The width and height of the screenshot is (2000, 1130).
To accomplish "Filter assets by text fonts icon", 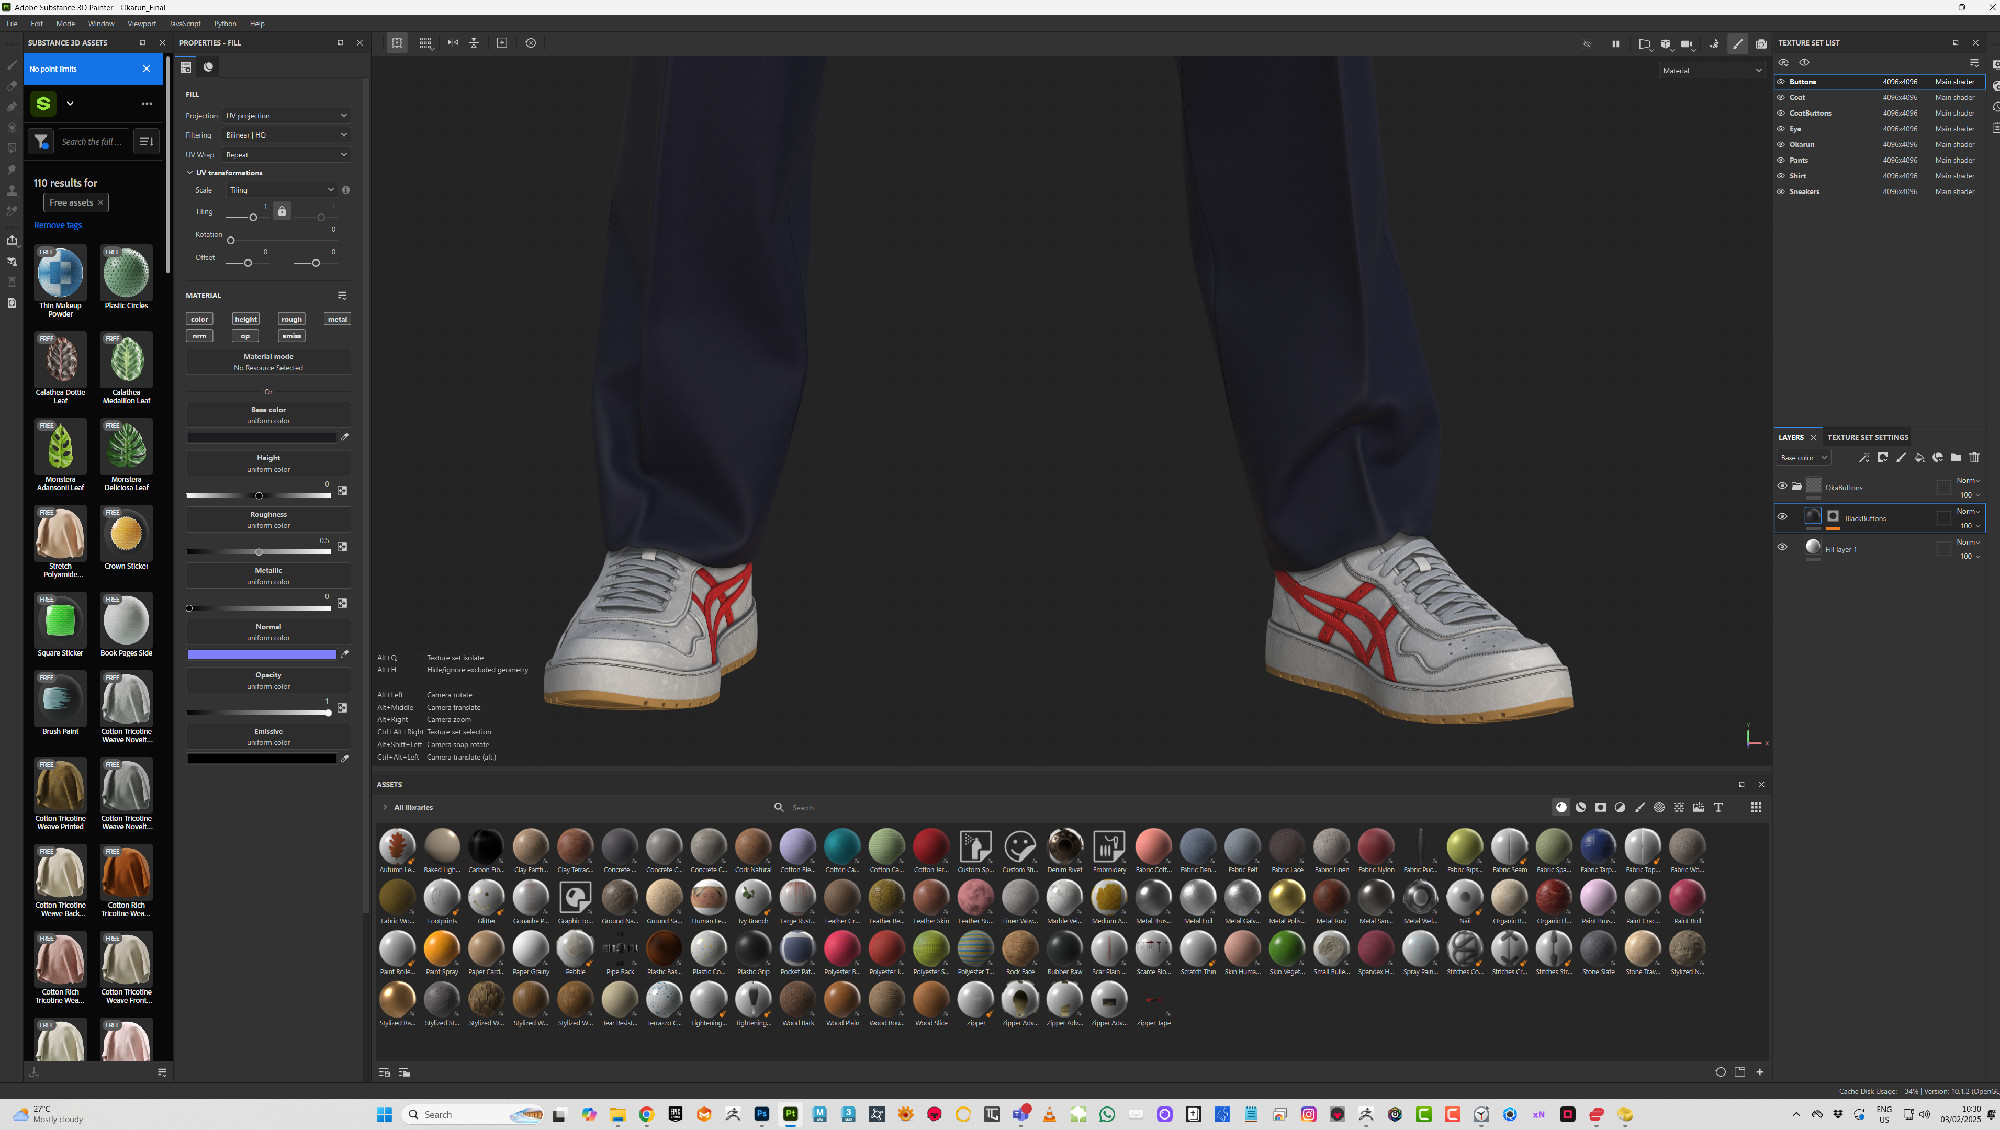I will (1718, 807).
